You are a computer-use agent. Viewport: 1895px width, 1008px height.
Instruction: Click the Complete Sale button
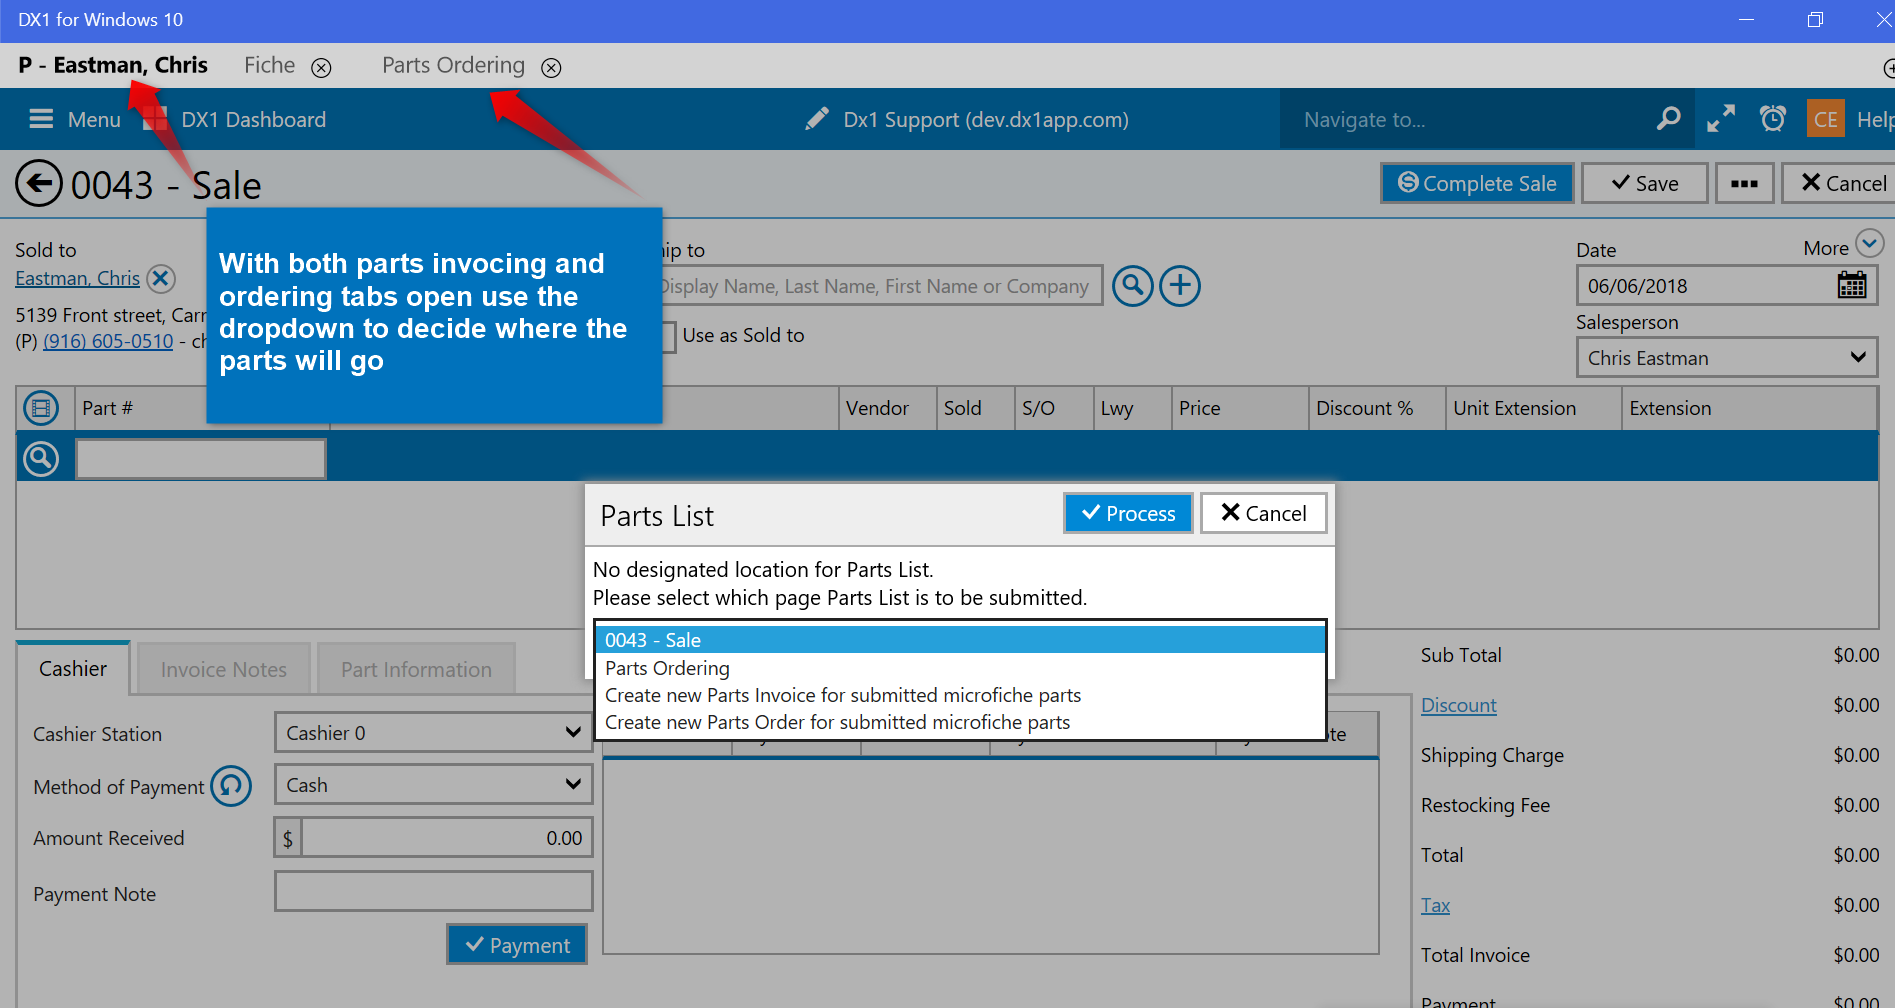tap(1477, 183)
